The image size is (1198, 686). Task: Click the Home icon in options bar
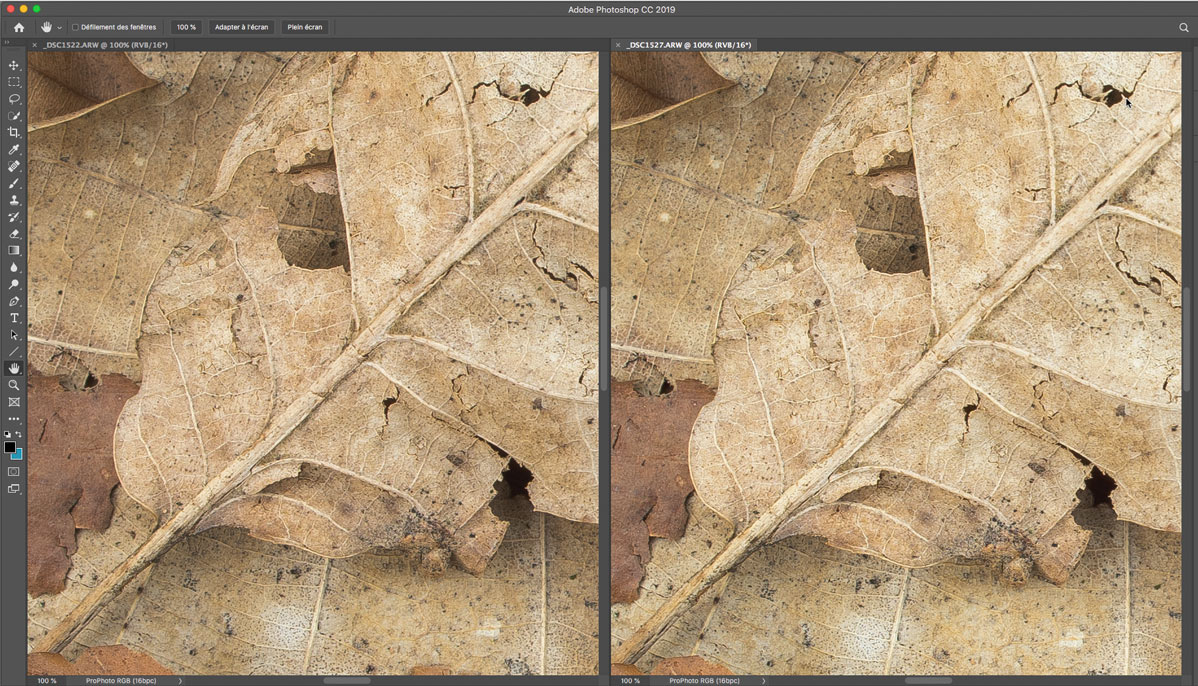(18, 27)
